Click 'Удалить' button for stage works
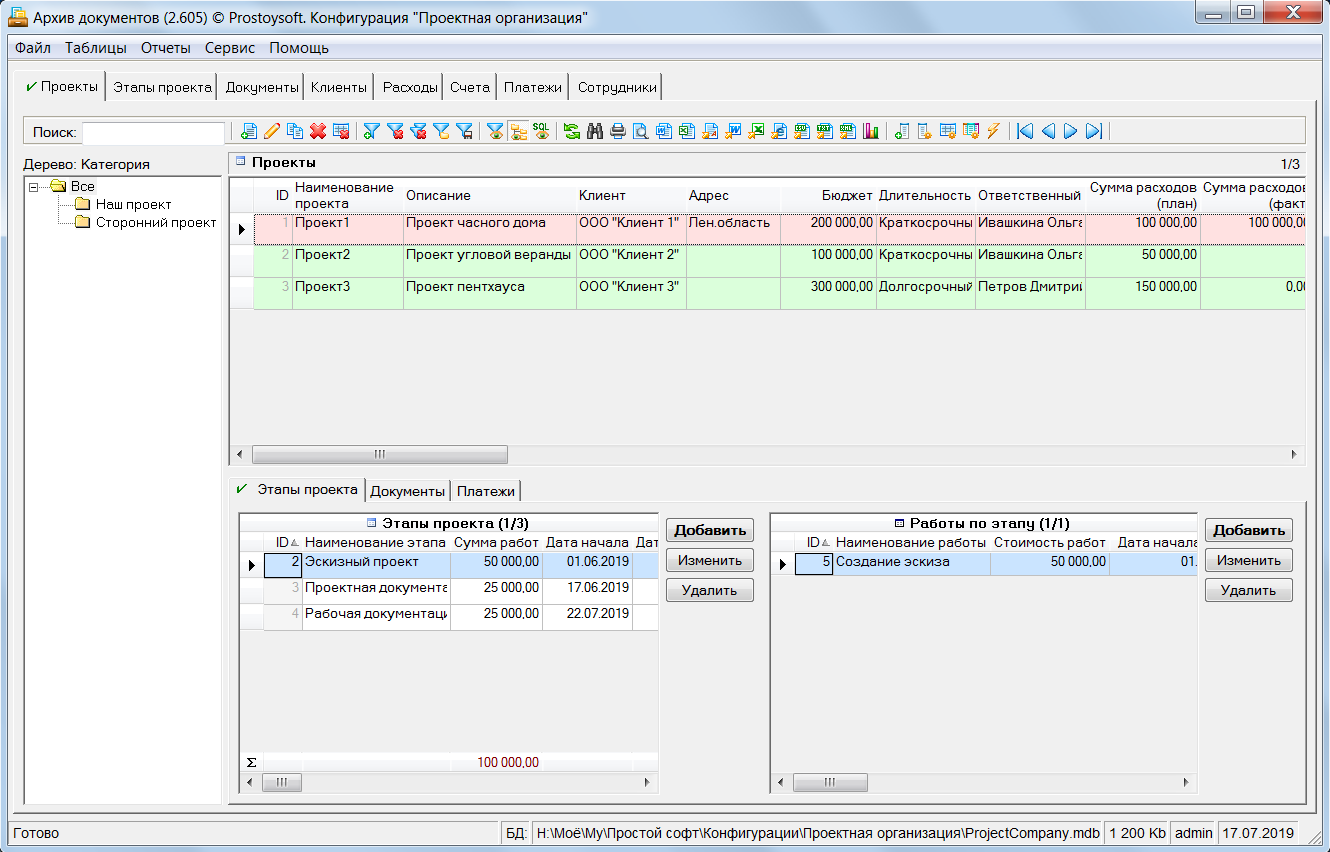This screenshot has height=852, width=1330. coord(1248,590)
